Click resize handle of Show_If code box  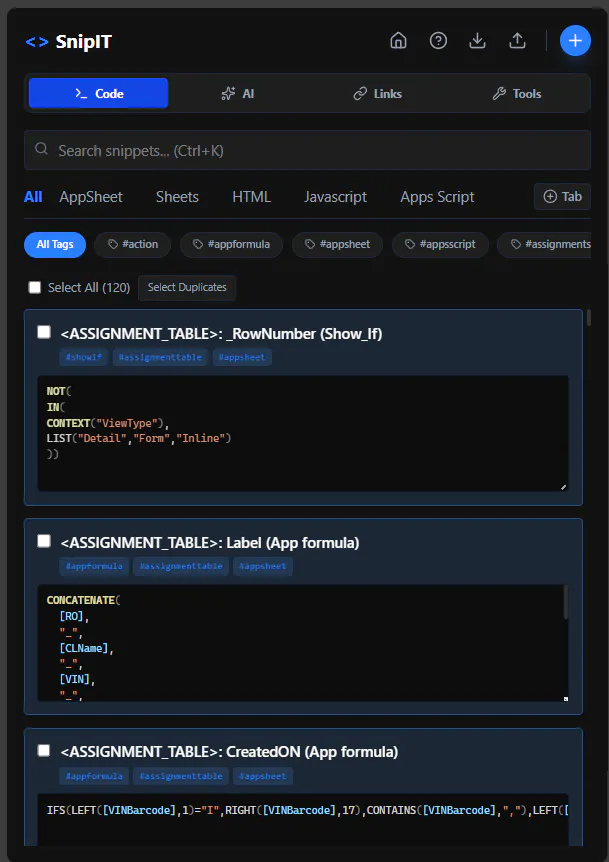pos(564,487)
